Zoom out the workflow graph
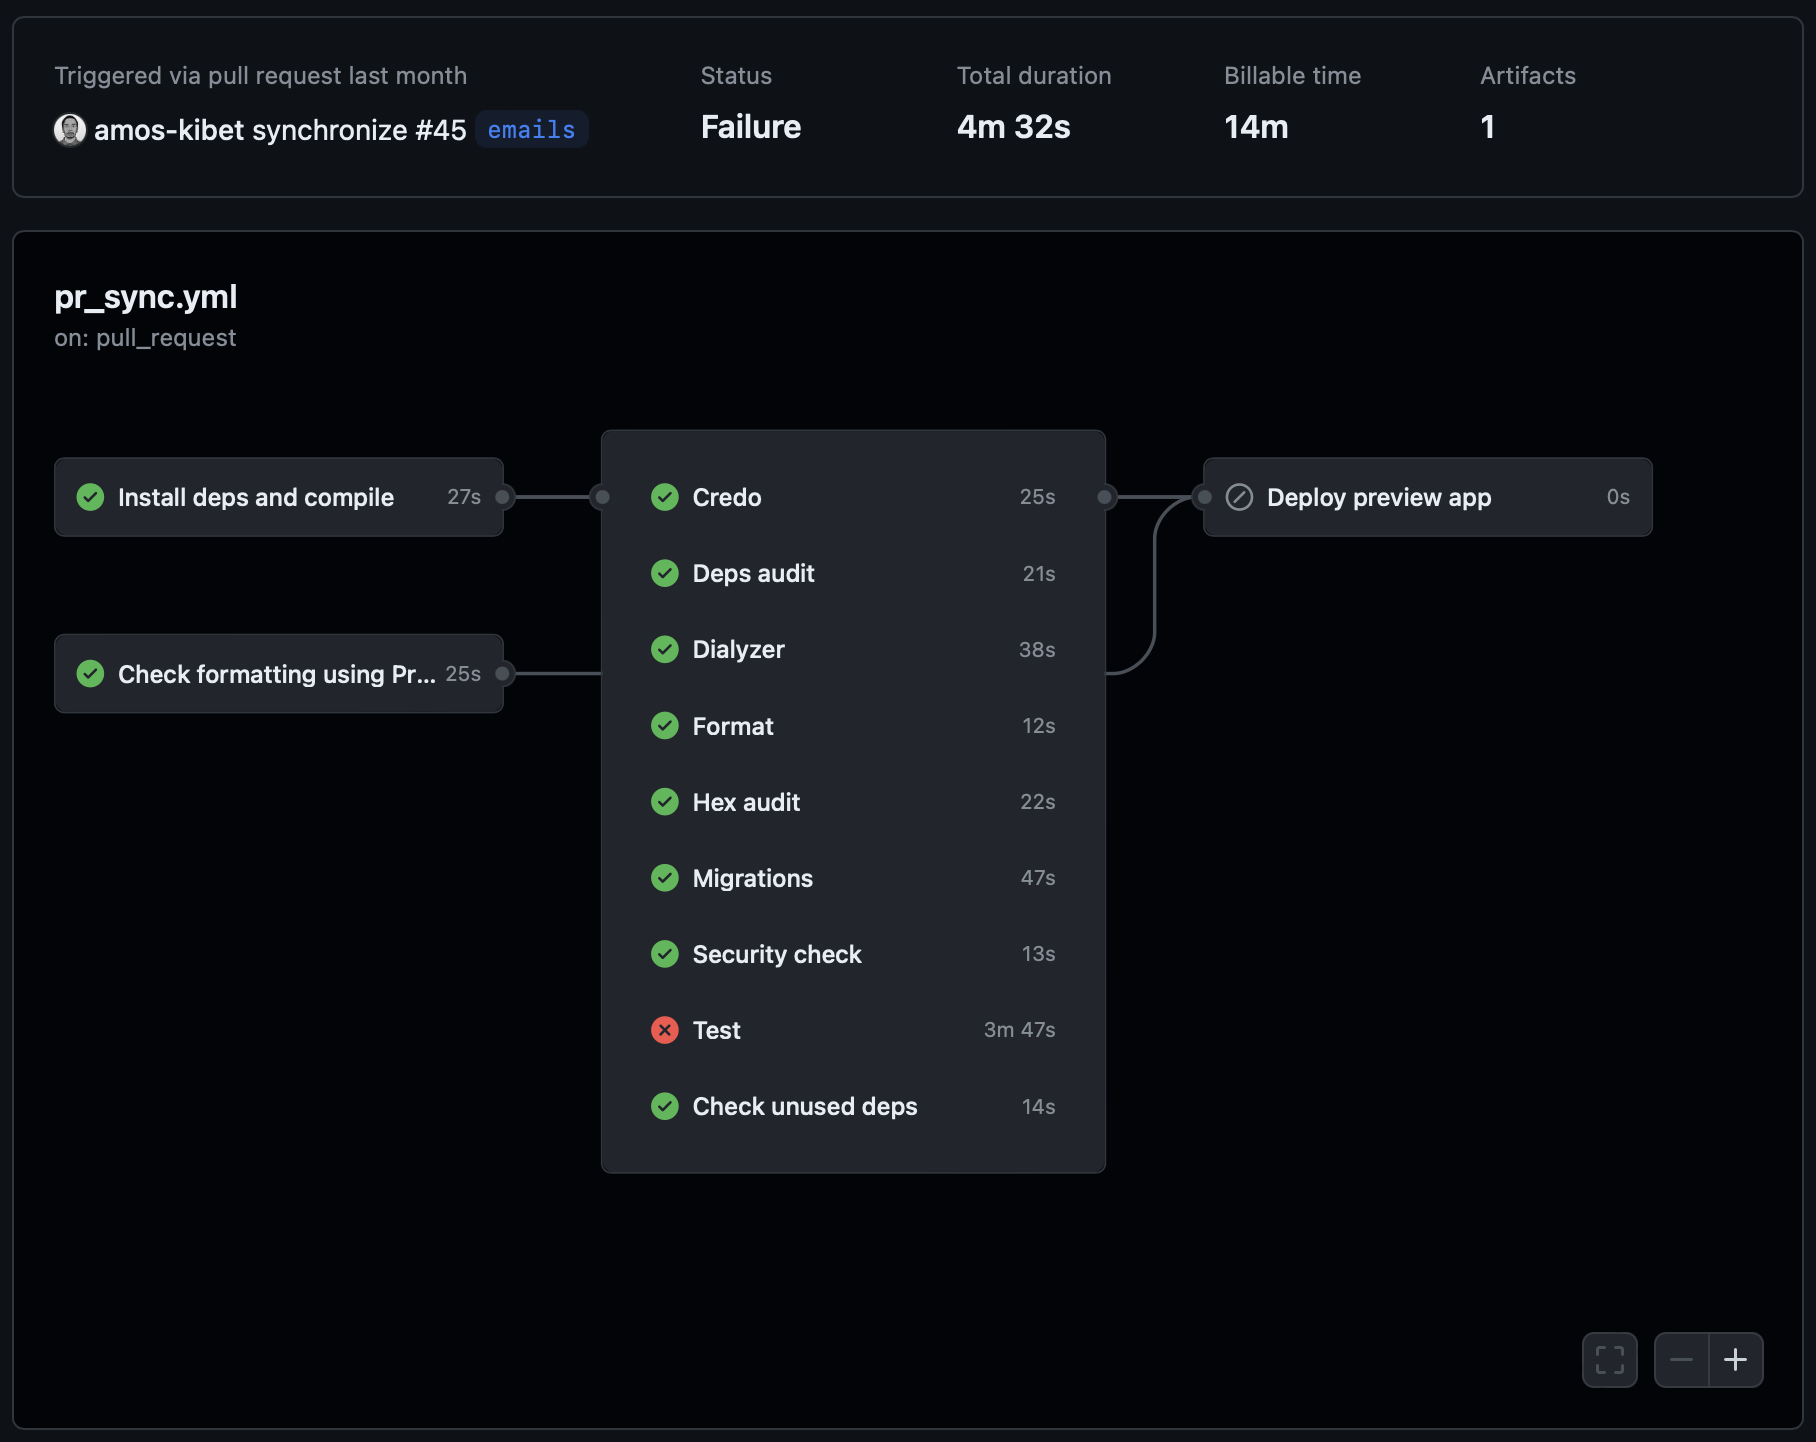 1681,1360
